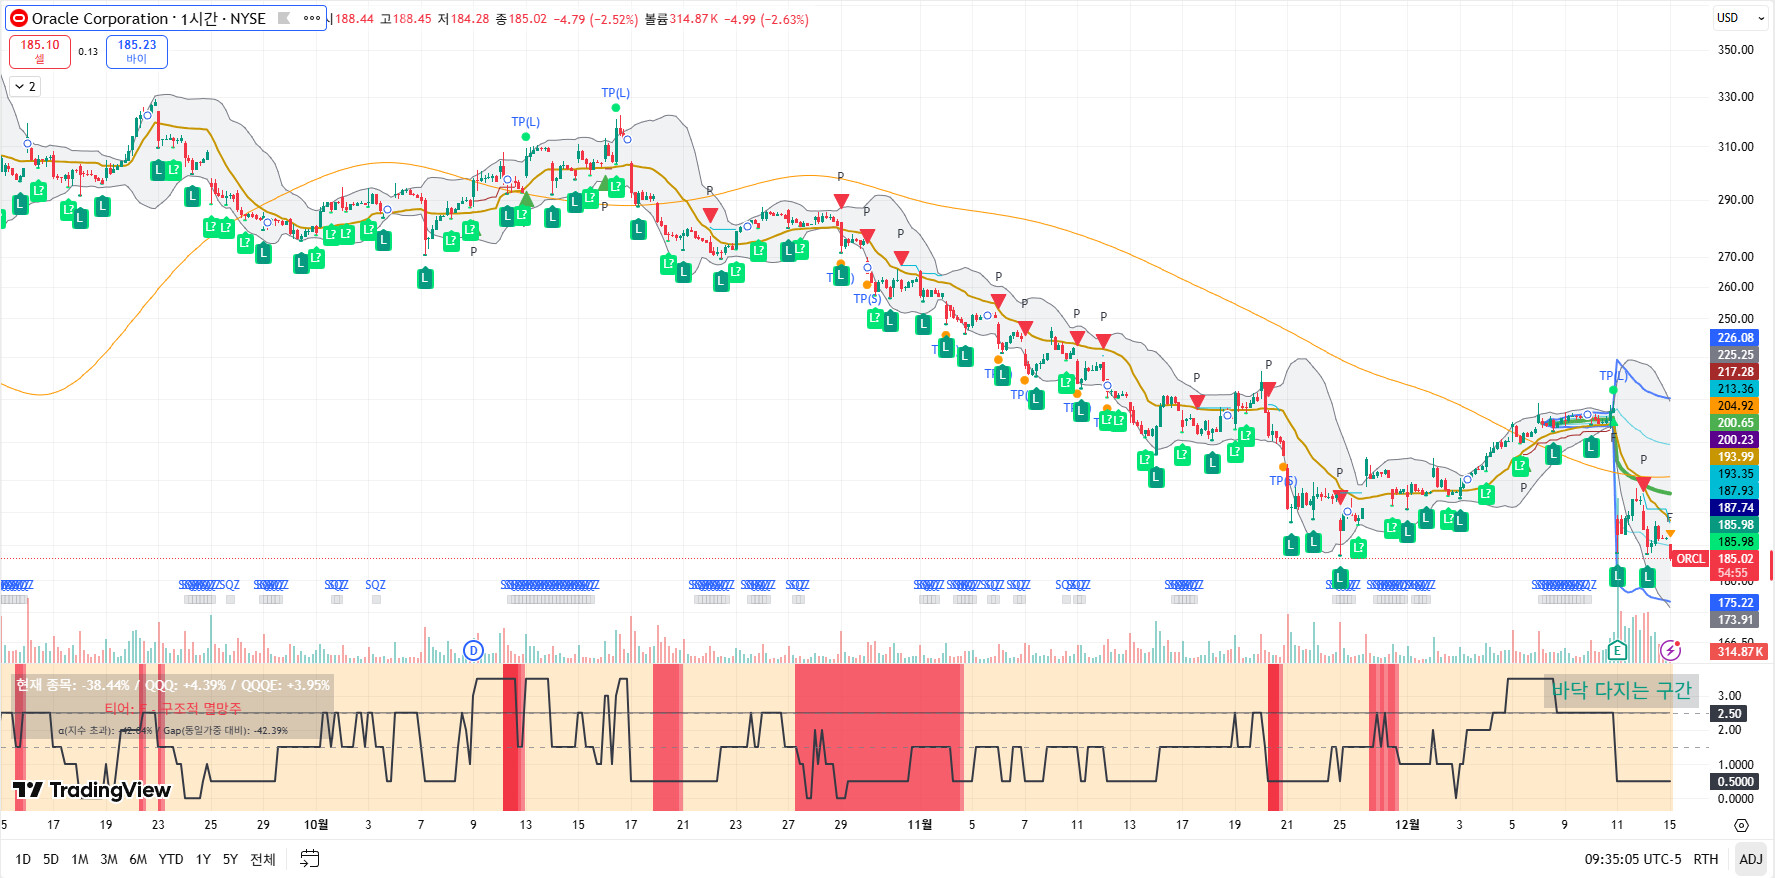
Task: Click the 200.23 purple price label
Action: tap(1736, 440)
